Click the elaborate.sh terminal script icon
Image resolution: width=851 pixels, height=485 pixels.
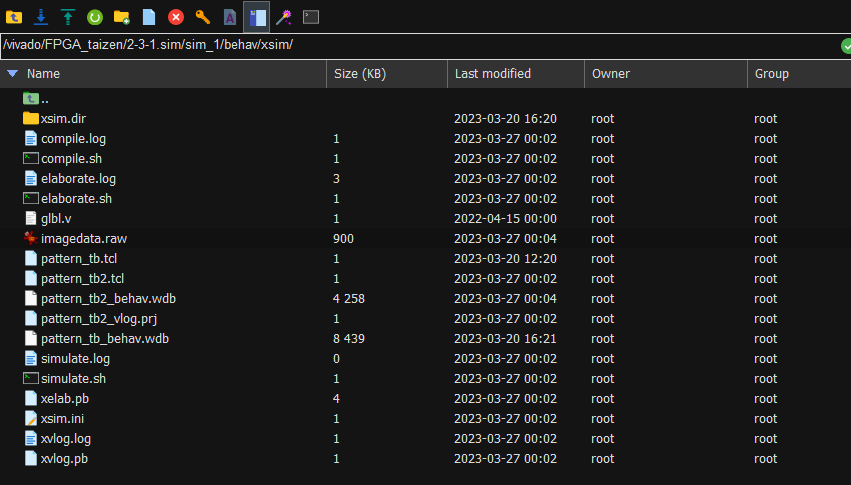[x=31, y=199]
